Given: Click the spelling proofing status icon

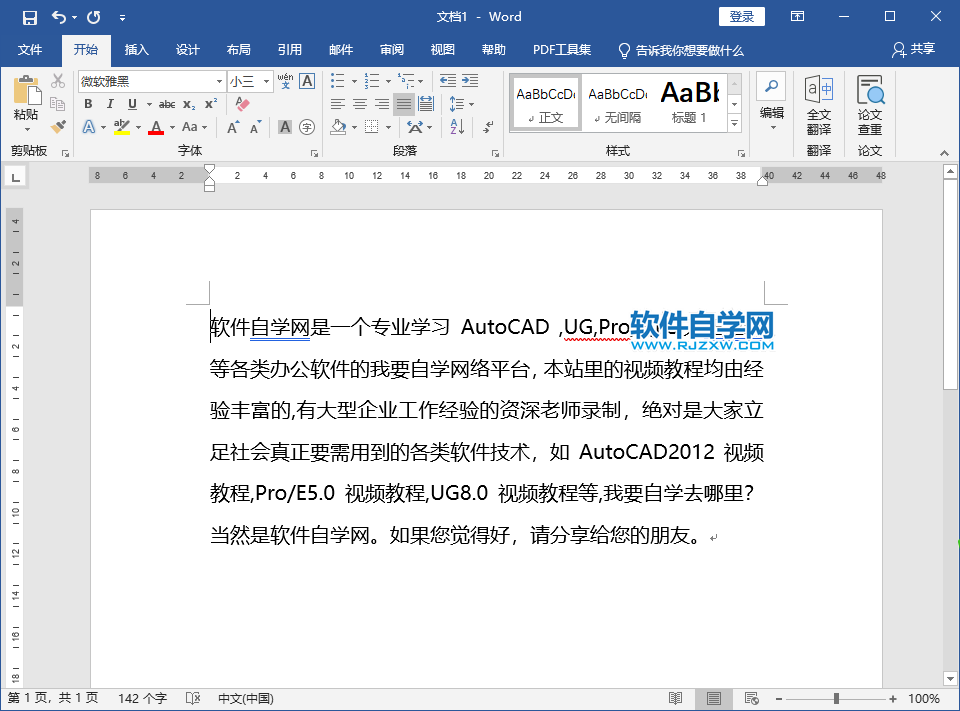Looking at the screenshot, I should [193, 698].
